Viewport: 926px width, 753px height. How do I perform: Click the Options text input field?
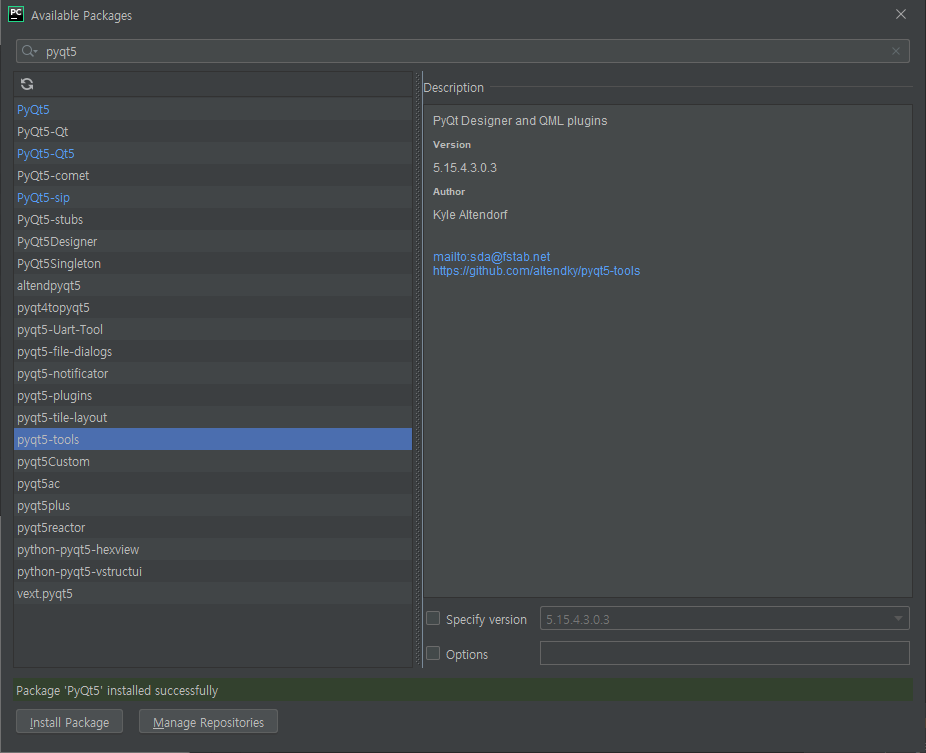coord(725,653)
